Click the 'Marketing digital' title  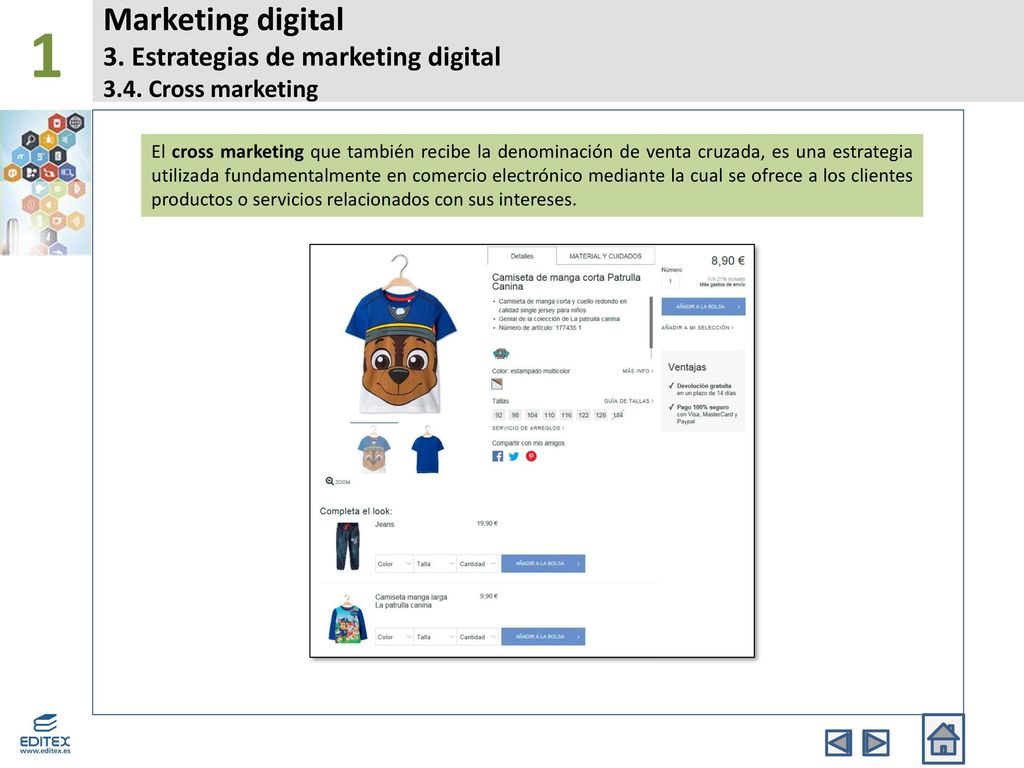coord(223,20)
